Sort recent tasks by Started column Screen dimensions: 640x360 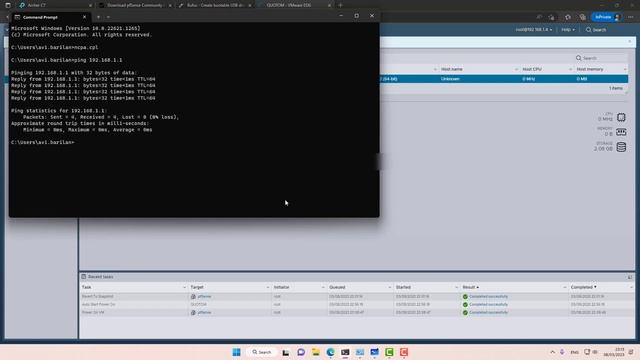(x=403, y=287)
